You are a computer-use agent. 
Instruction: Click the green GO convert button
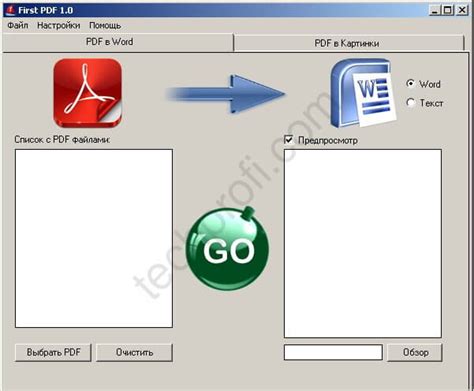tap(227, 249)
